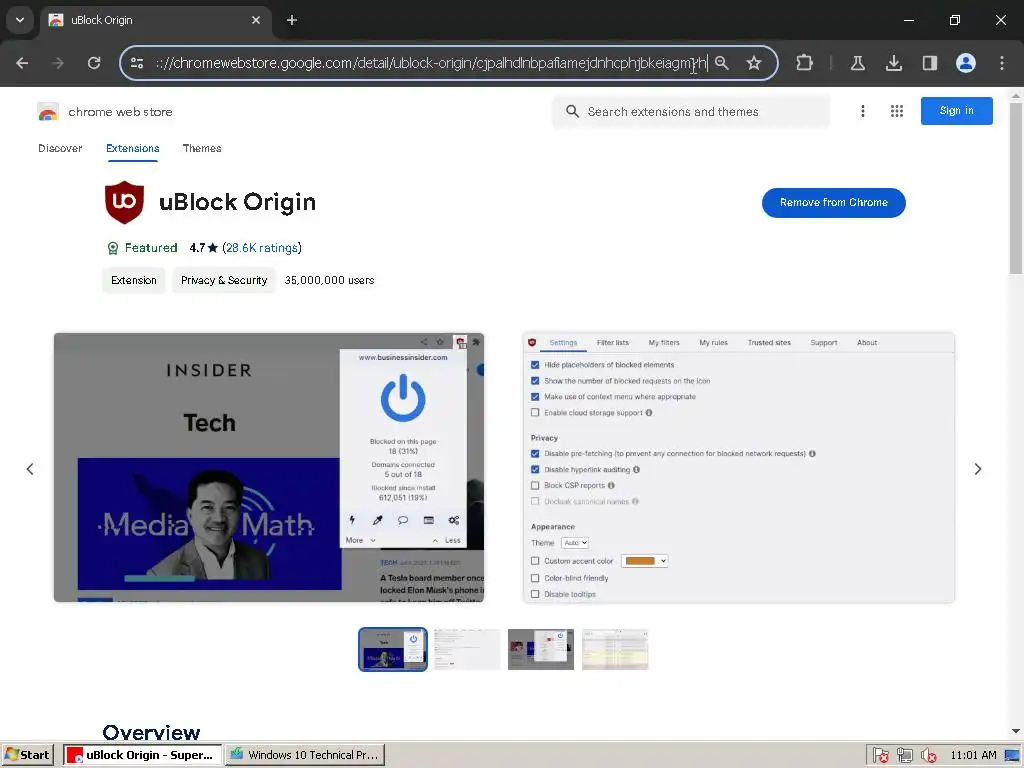Click the zoom magnifier icon in address bar
Screen dimensions: 1024x768
pos(722,63)
